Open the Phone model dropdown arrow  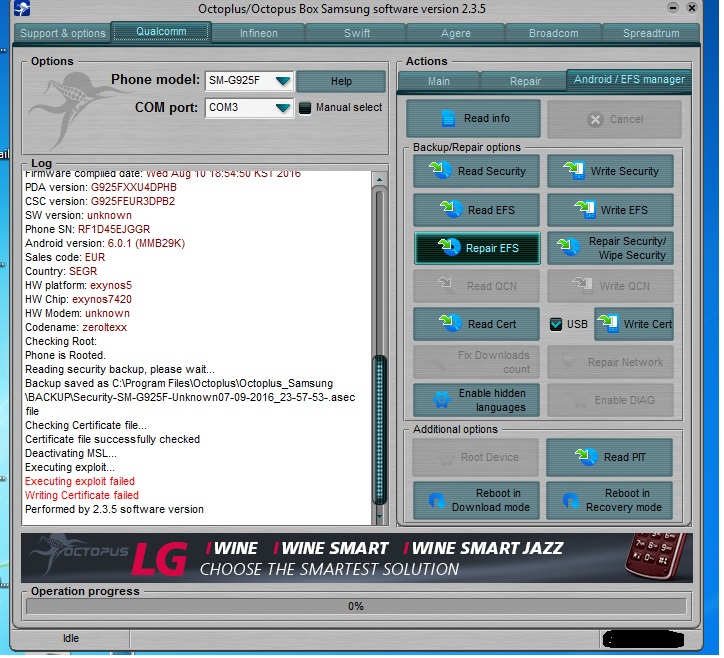click(x=283, y=81)
